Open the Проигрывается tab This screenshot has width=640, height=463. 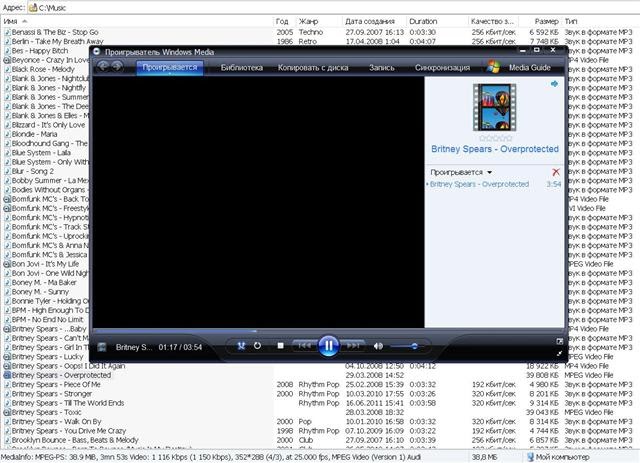tap(170, 67)
